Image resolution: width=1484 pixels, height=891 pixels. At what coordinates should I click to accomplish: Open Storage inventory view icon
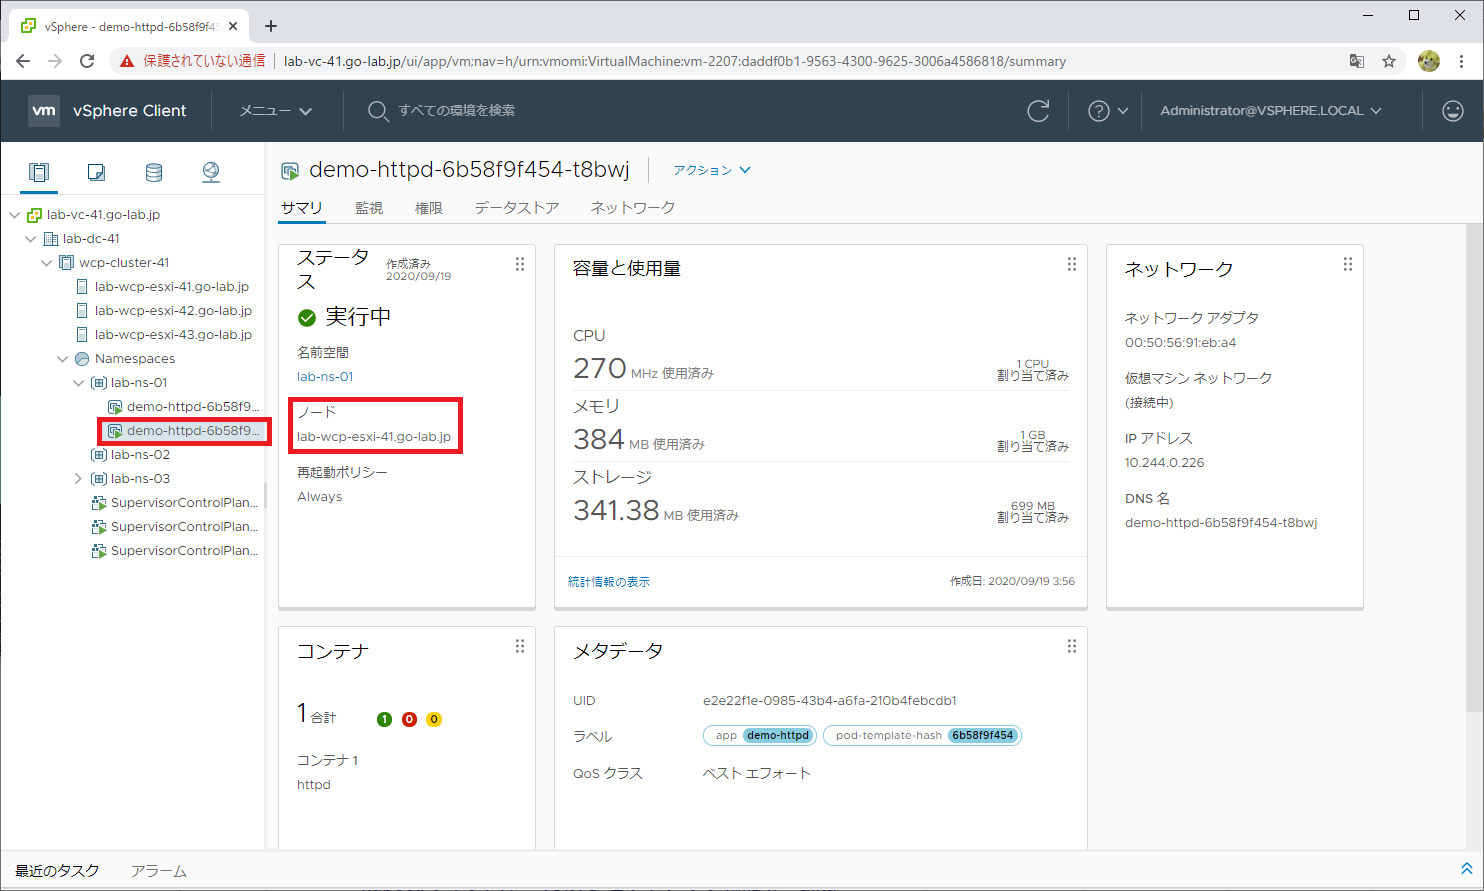(153, 172)
